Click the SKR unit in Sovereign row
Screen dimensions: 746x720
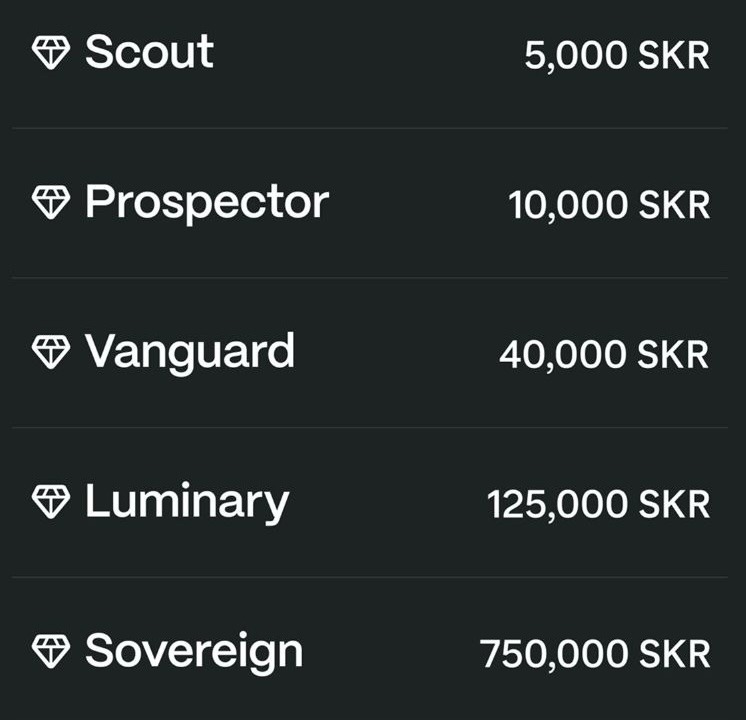coord(674,655)
